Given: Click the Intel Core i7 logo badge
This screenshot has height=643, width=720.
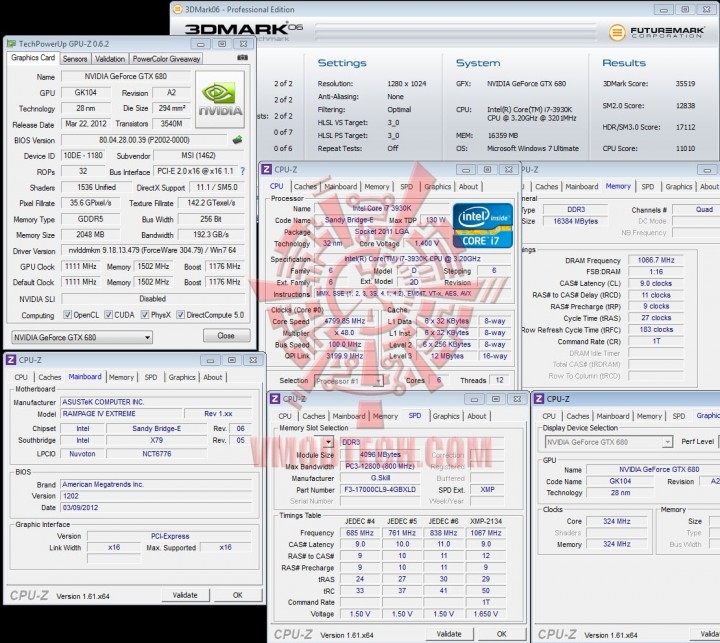Looking at the screenshot, I should click(x=482, y=226).
